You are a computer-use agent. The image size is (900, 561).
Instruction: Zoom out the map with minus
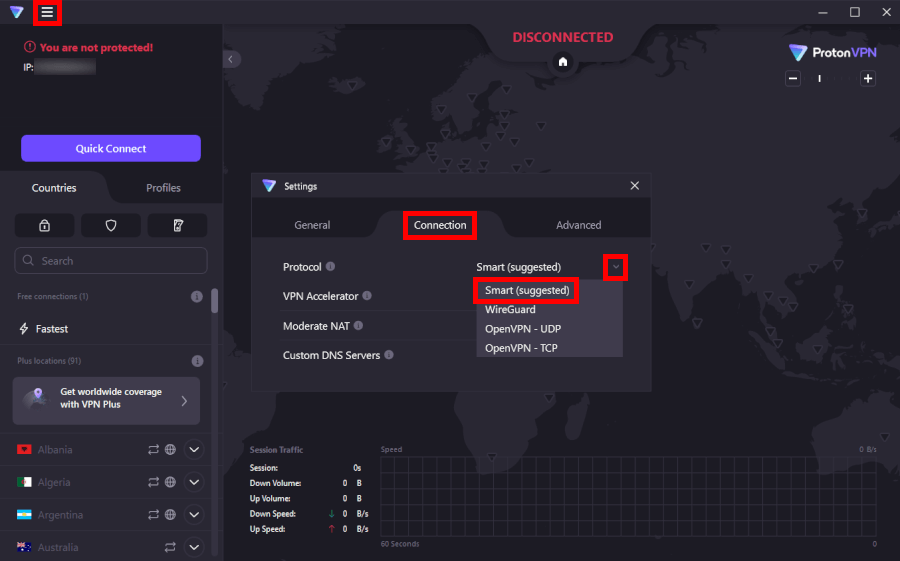(x=793, y=79)
